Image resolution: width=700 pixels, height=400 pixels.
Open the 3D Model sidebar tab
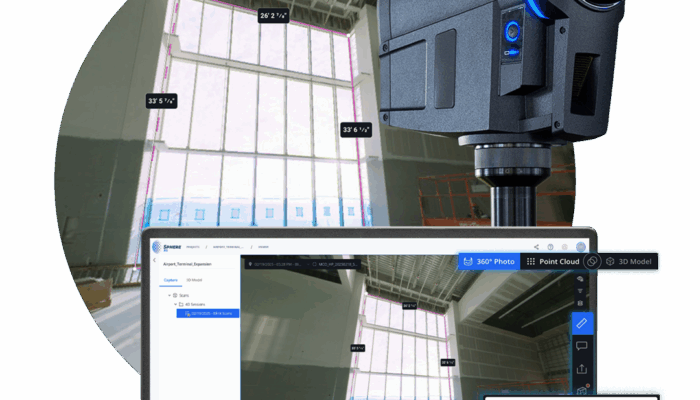tap(196, 280)
